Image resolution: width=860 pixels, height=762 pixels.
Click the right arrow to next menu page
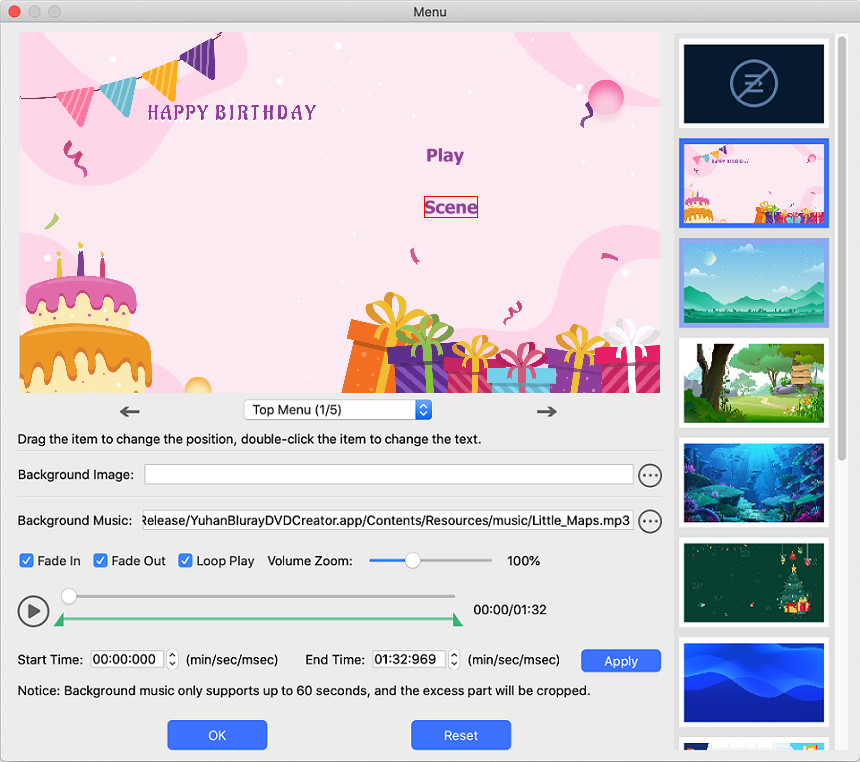tap(546, 411)
